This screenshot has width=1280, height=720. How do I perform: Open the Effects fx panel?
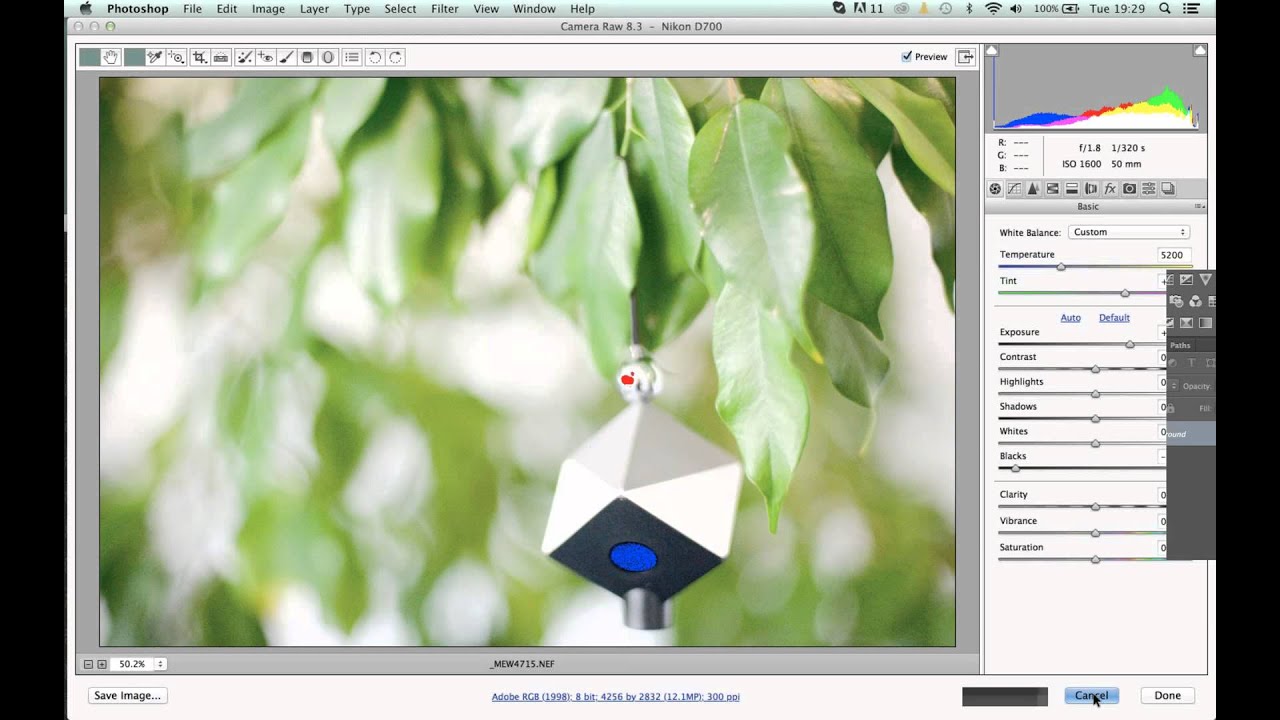click(1110, 188)
